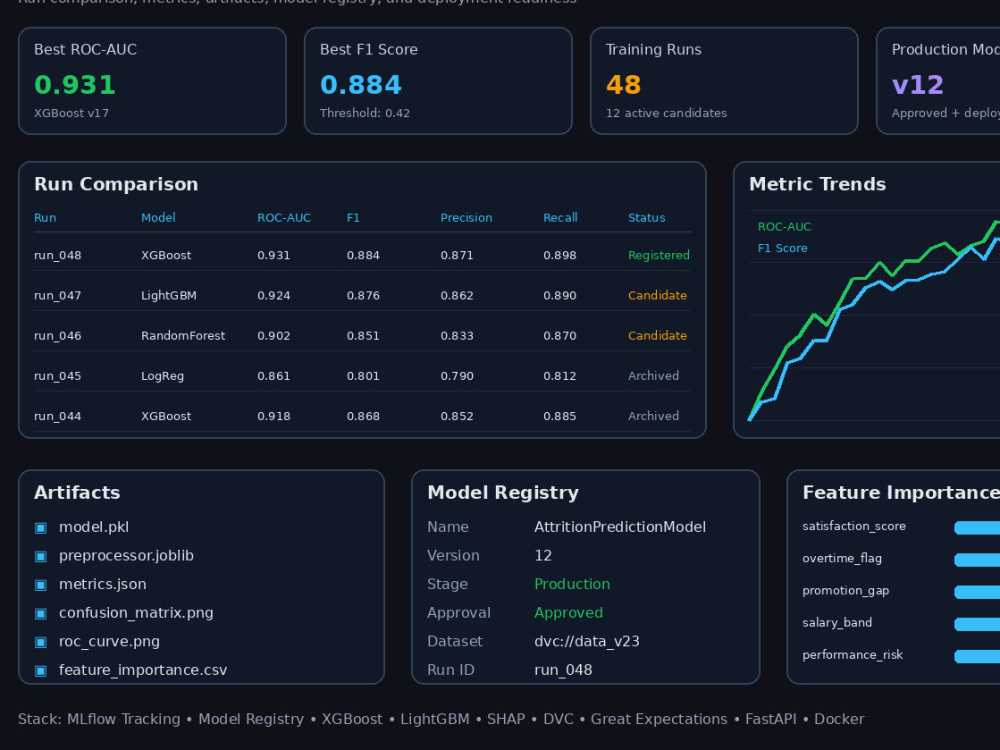Click the dvc://data_v23 dataset value

[x=587, y=642]
